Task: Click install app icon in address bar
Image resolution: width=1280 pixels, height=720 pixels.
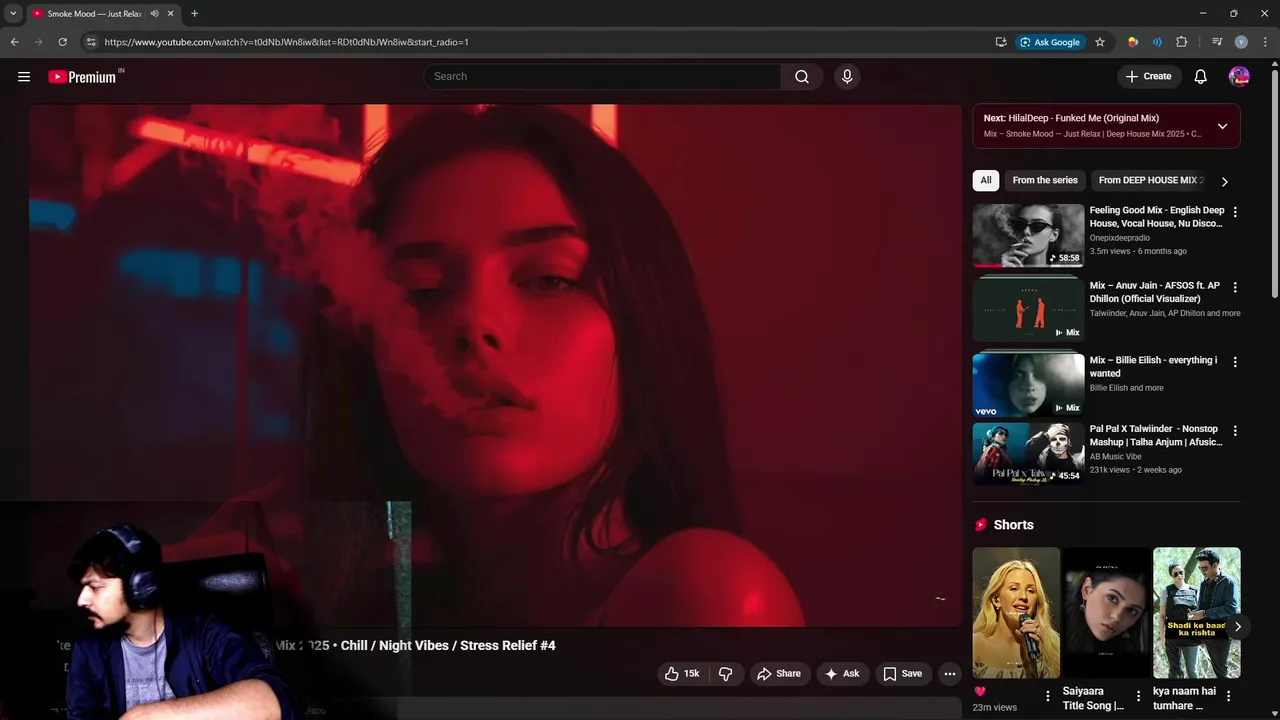Action: click(x=1001, y=42)
